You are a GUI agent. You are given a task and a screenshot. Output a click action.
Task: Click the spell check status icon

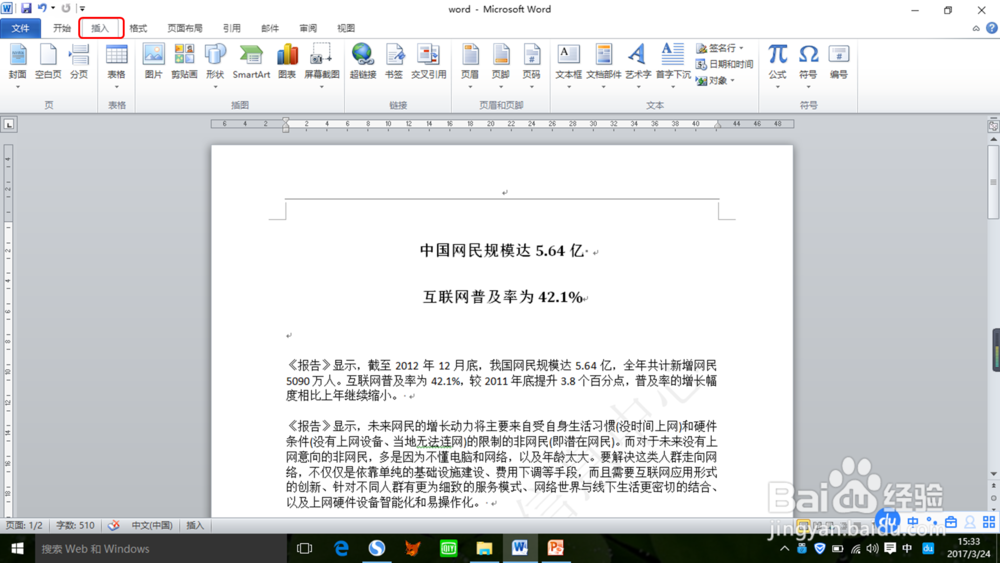tap(114, 525)
